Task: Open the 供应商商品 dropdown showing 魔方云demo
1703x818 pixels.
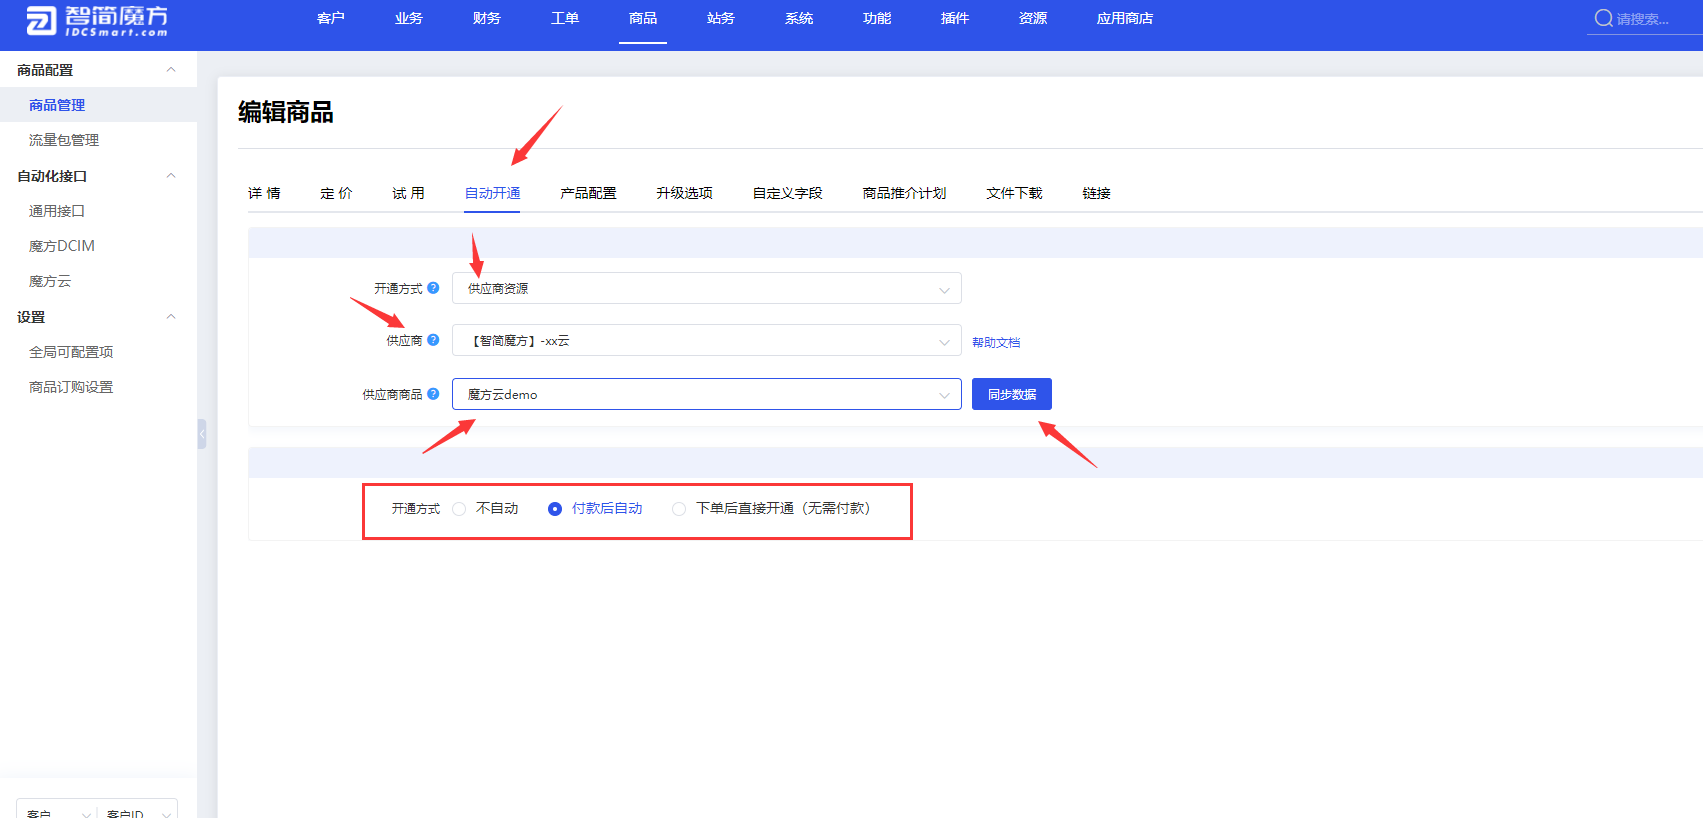Action: [x=706, y=395]
